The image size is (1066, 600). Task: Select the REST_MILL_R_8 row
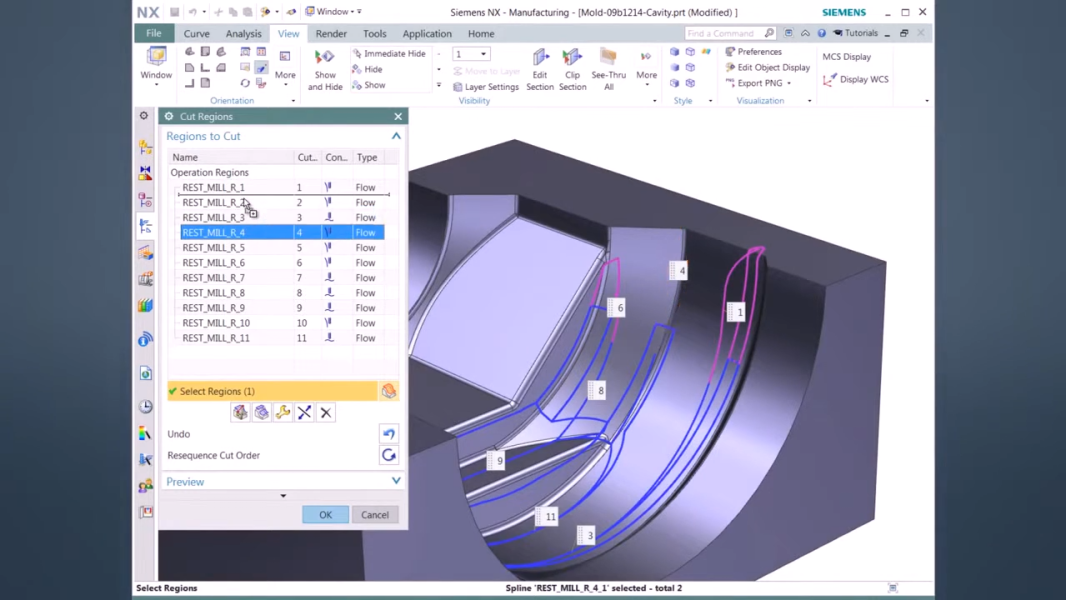coord(282,293)
